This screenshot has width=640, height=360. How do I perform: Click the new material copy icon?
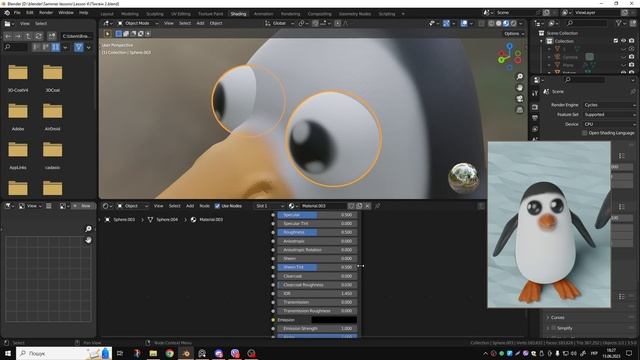click(359, 206)
